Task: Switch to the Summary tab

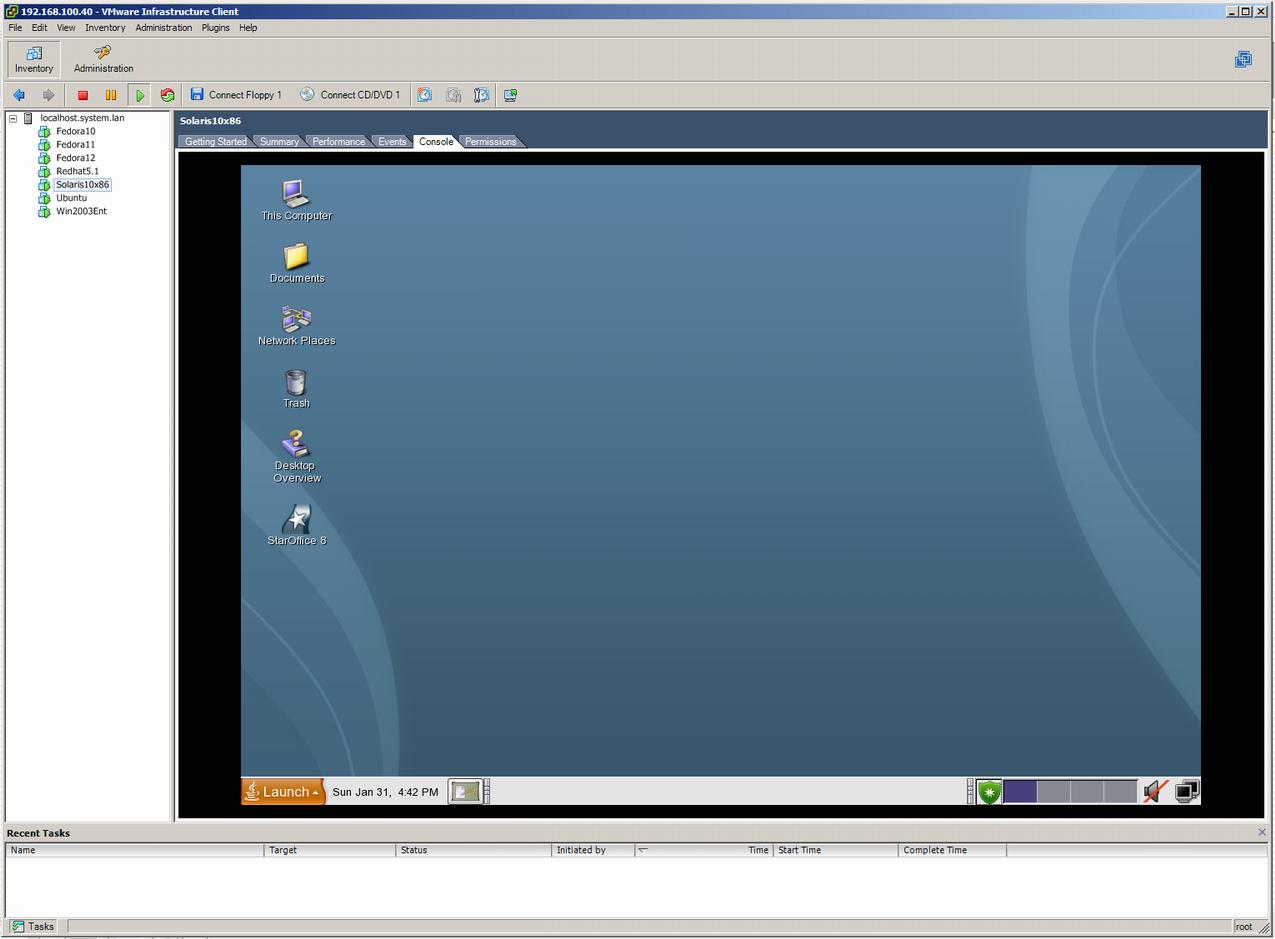Action: click(x=279, y=142)
